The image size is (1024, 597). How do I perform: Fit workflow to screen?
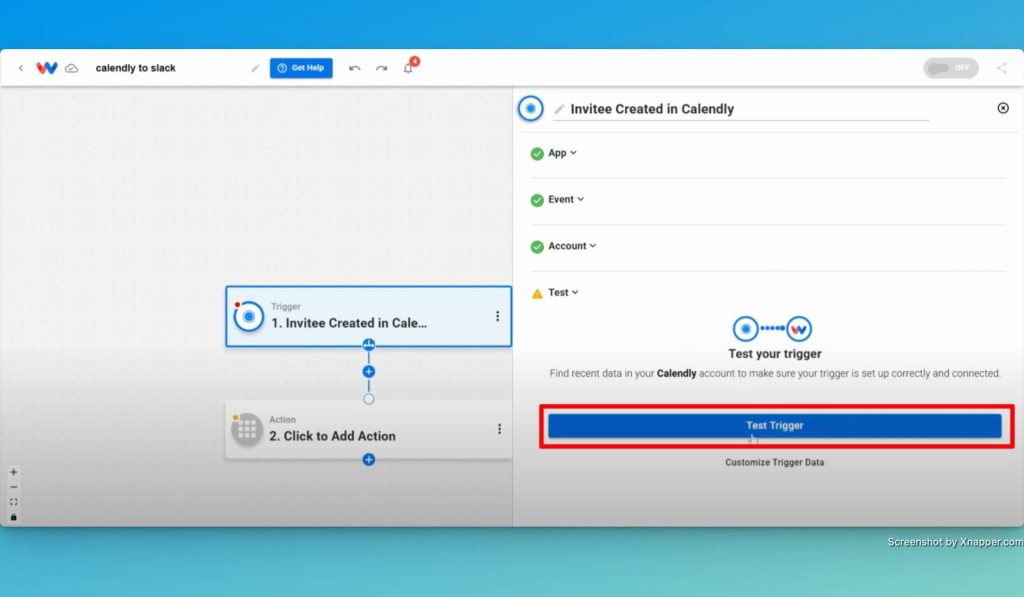point(14,502)
